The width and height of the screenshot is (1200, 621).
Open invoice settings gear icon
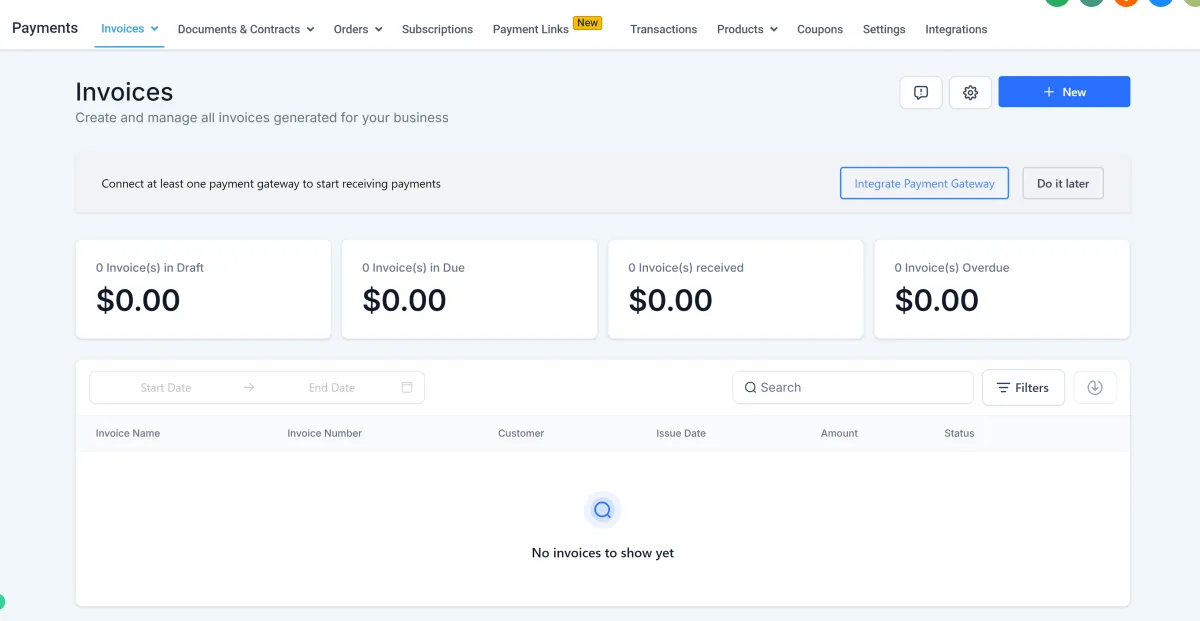coord(970,92)
